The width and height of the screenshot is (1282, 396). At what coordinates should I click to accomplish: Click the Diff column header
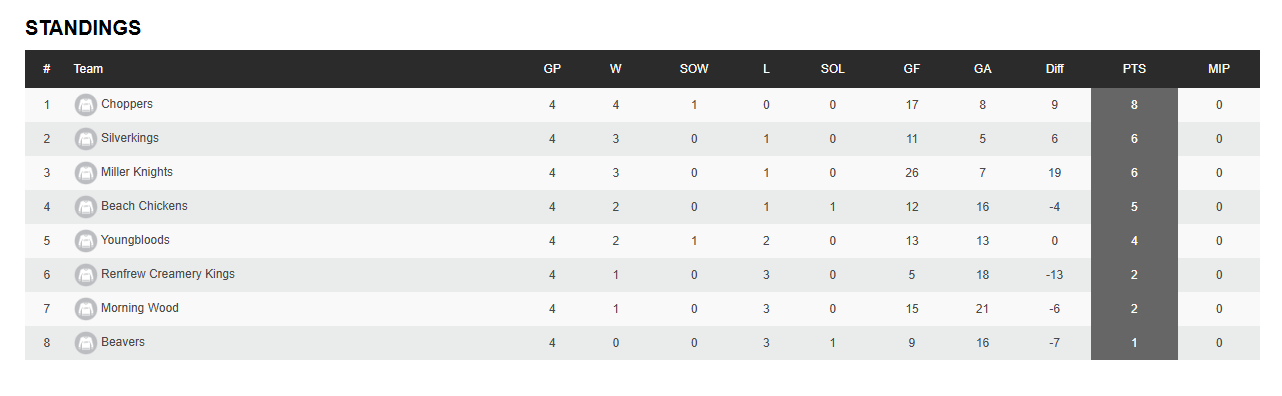coord(1055,69)
